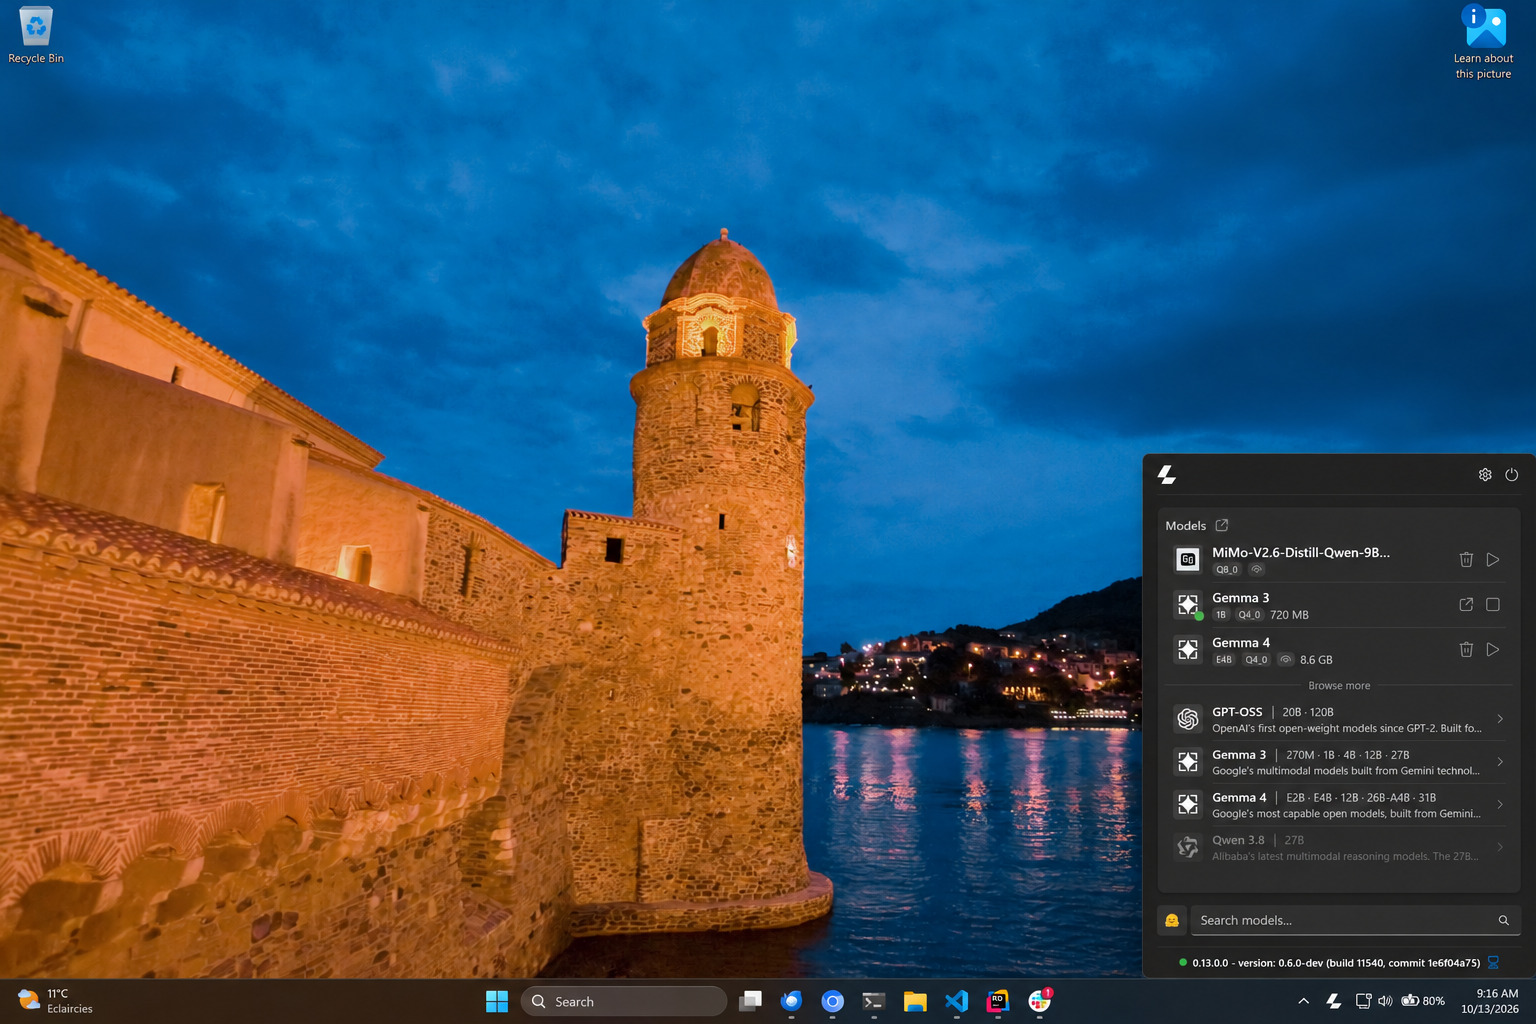The width and height of the screenshot is (1536, 1024).
Task: Click the Q8_0 tag under MiMo model
Action: tap(1227, 570)
